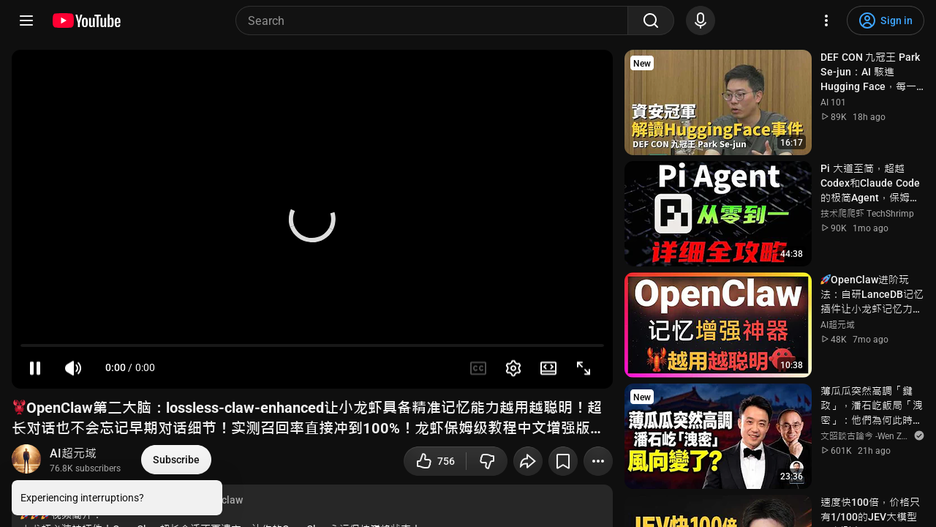The image size is (936, 527).
Task: Open OpenClaw 记忆增强神器 thumbnail
Action: coord(718,325)
